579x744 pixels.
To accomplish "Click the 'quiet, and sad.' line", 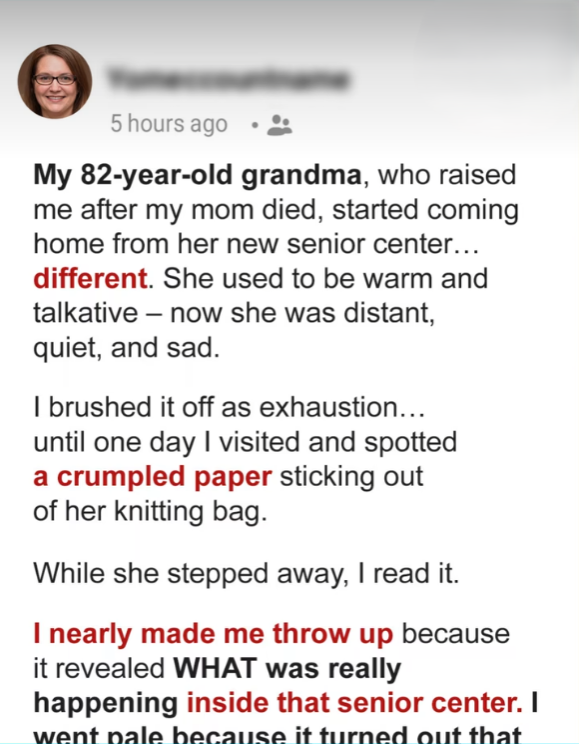I will pyautogui.click(x=127, y=348).
